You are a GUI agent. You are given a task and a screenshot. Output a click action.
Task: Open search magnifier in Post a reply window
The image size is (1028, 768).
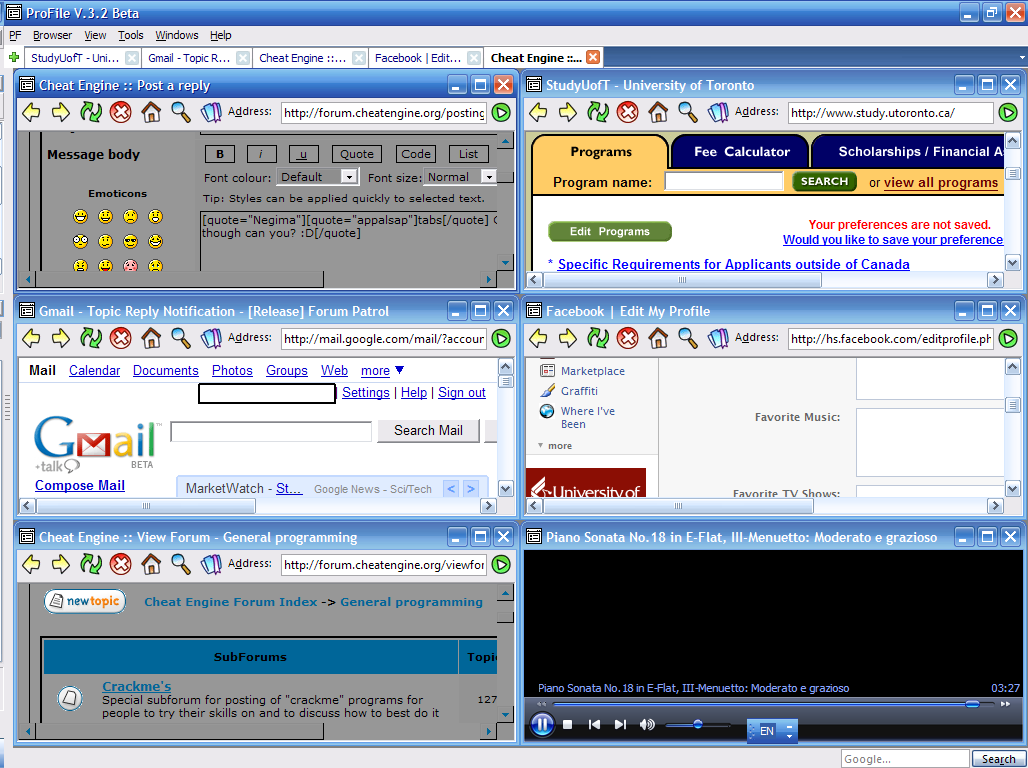point(181,113)
